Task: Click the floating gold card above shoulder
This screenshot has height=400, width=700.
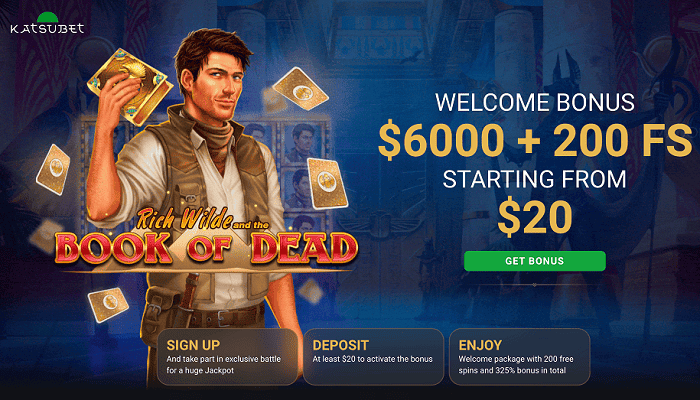Action: pos(300,88)
